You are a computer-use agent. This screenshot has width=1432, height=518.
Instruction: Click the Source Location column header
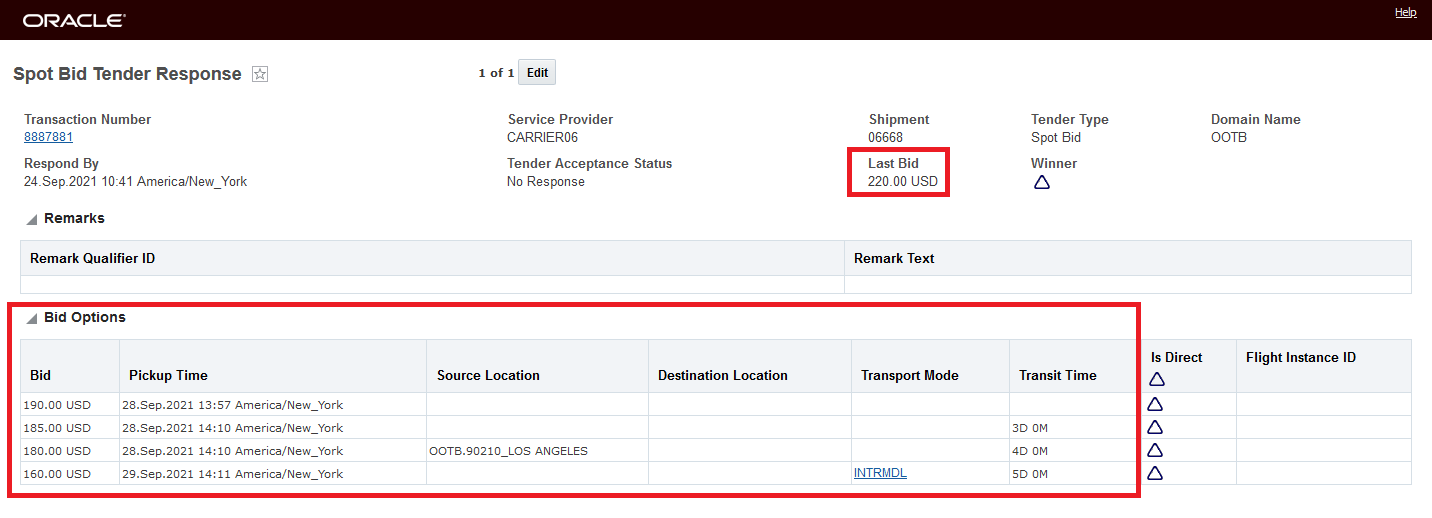(488, 375)
